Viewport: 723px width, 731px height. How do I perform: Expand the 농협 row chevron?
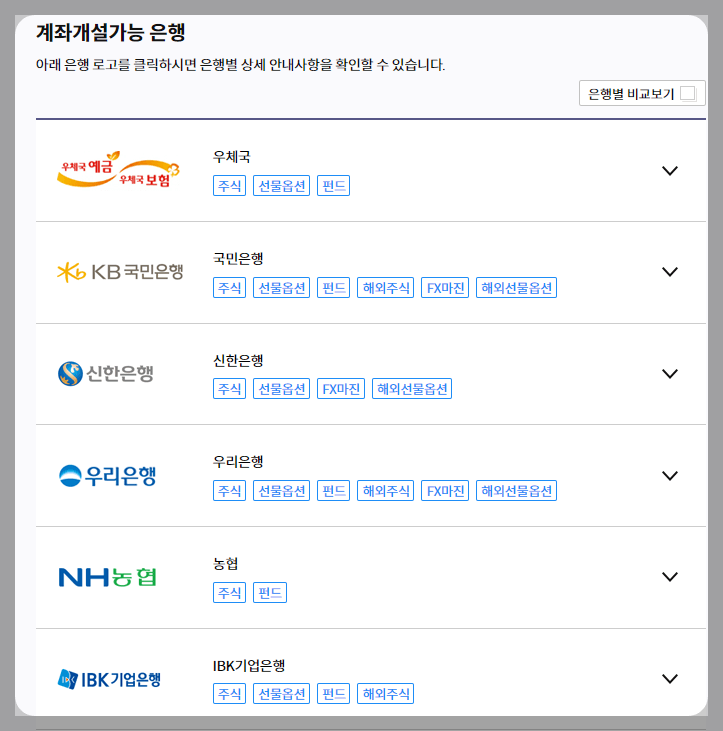click(670, 577)
